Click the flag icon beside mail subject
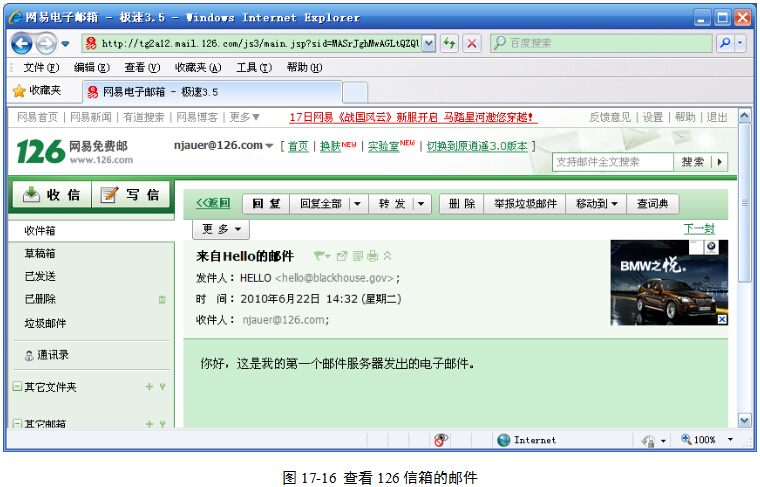The image size is (760, 487). [x=322, y=256]
